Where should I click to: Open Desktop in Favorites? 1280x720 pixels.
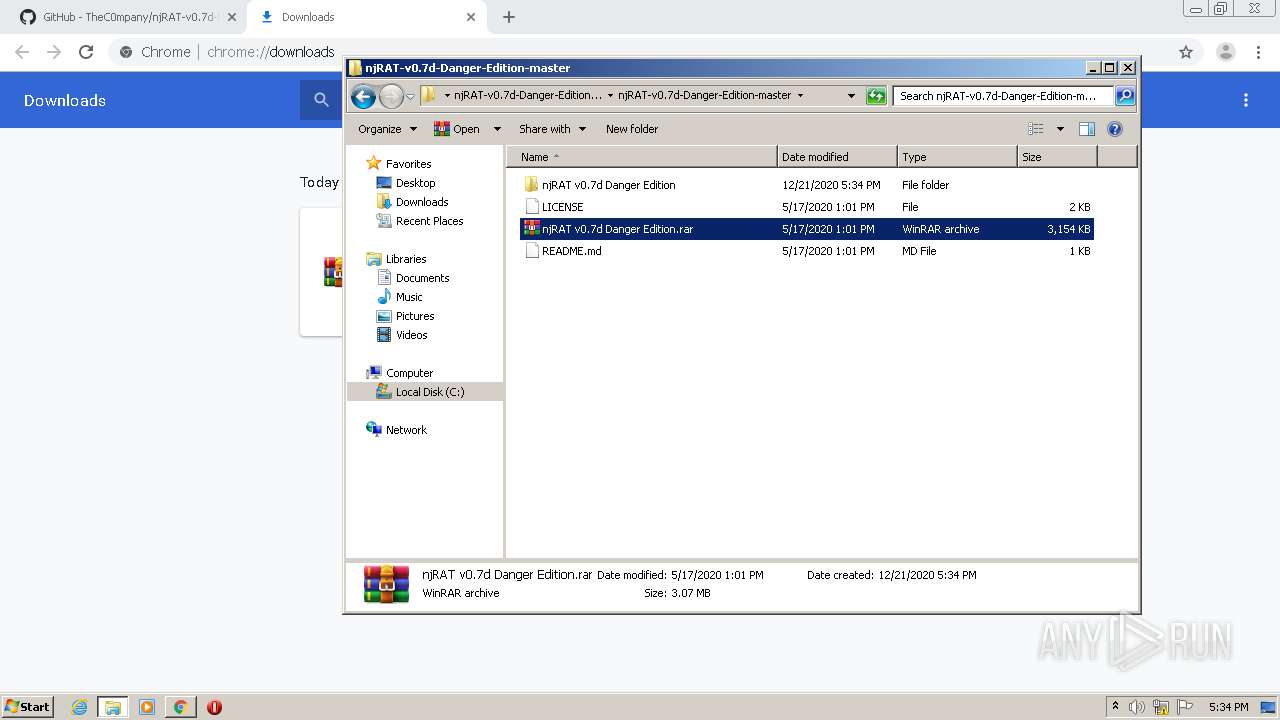click(406, 183)
